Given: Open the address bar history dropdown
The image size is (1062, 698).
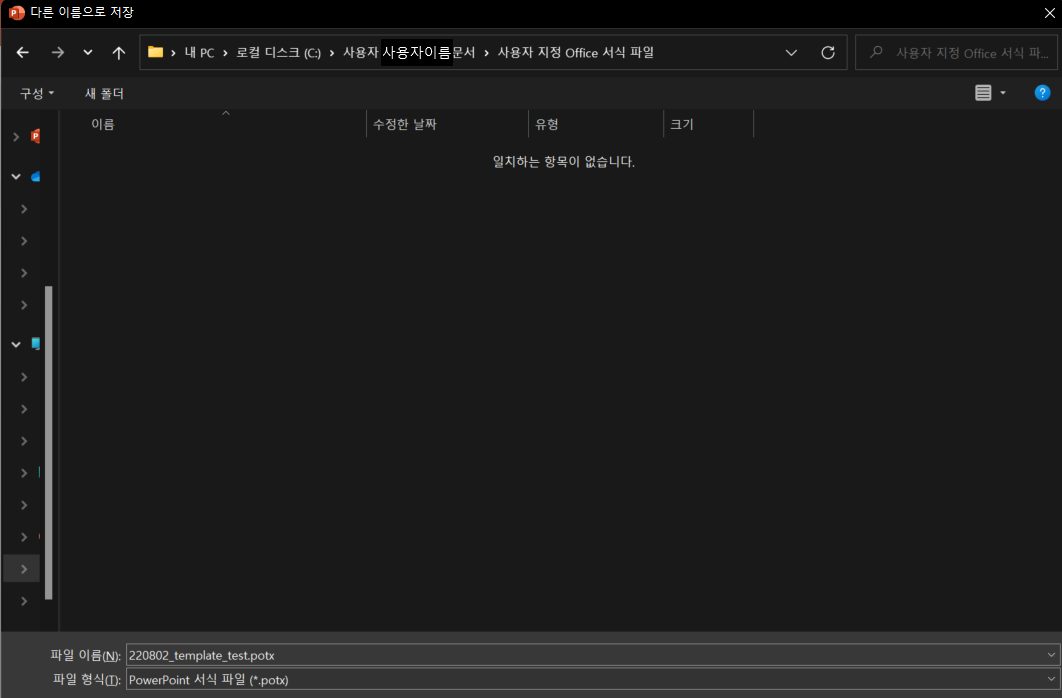Looking at the screenshot, I should tap(790, 52).
